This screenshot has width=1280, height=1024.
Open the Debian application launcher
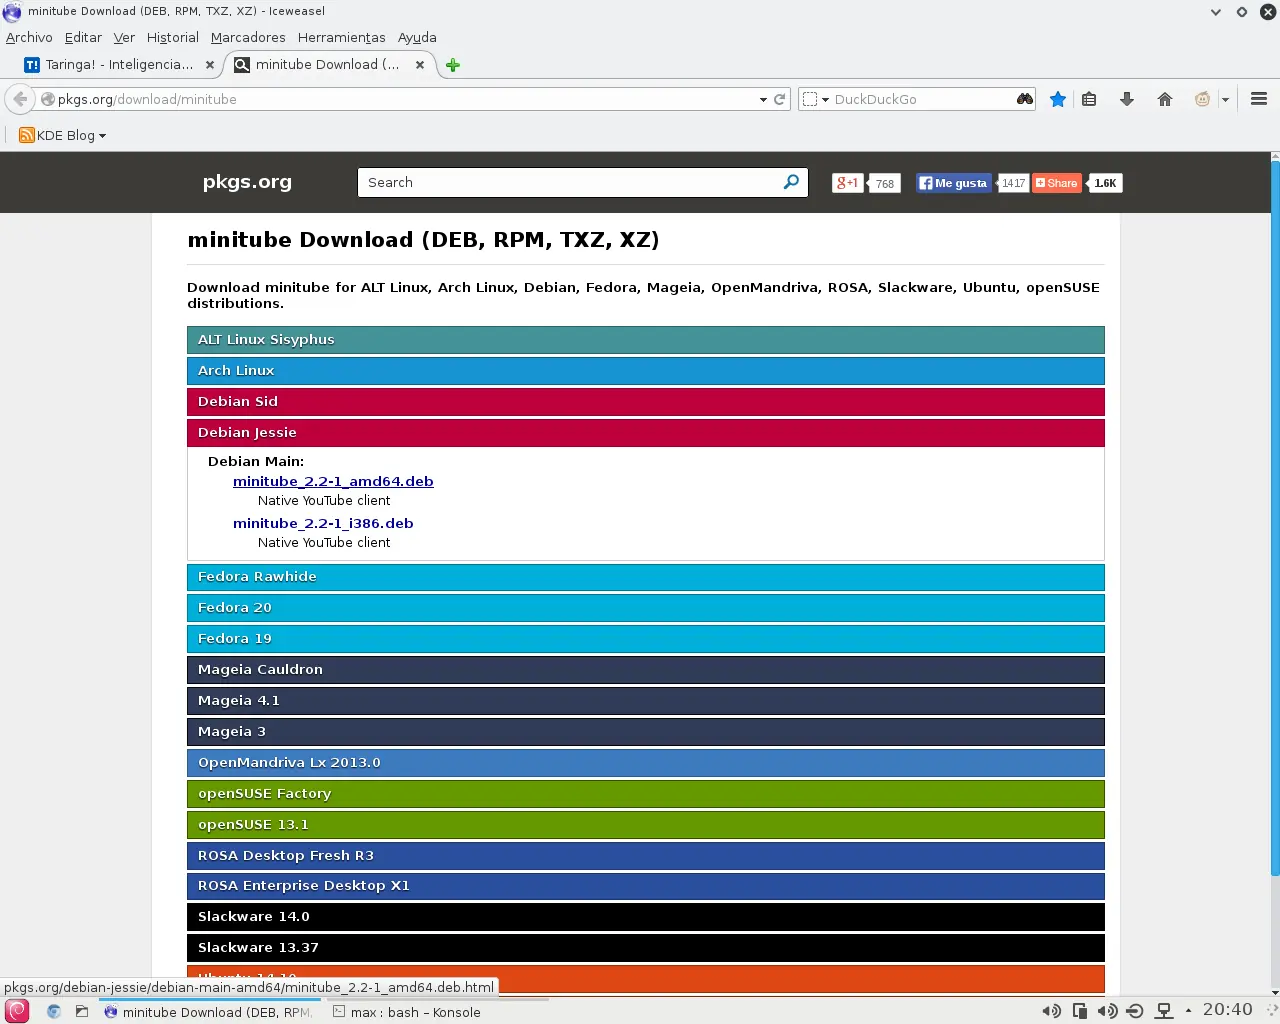coord(17,1011)
